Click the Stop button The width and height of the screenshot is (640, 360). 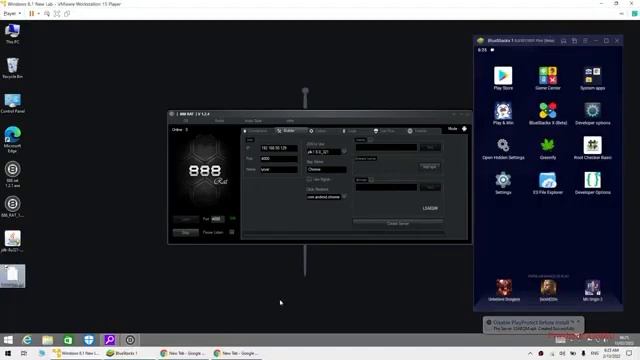tap(186, 232)
